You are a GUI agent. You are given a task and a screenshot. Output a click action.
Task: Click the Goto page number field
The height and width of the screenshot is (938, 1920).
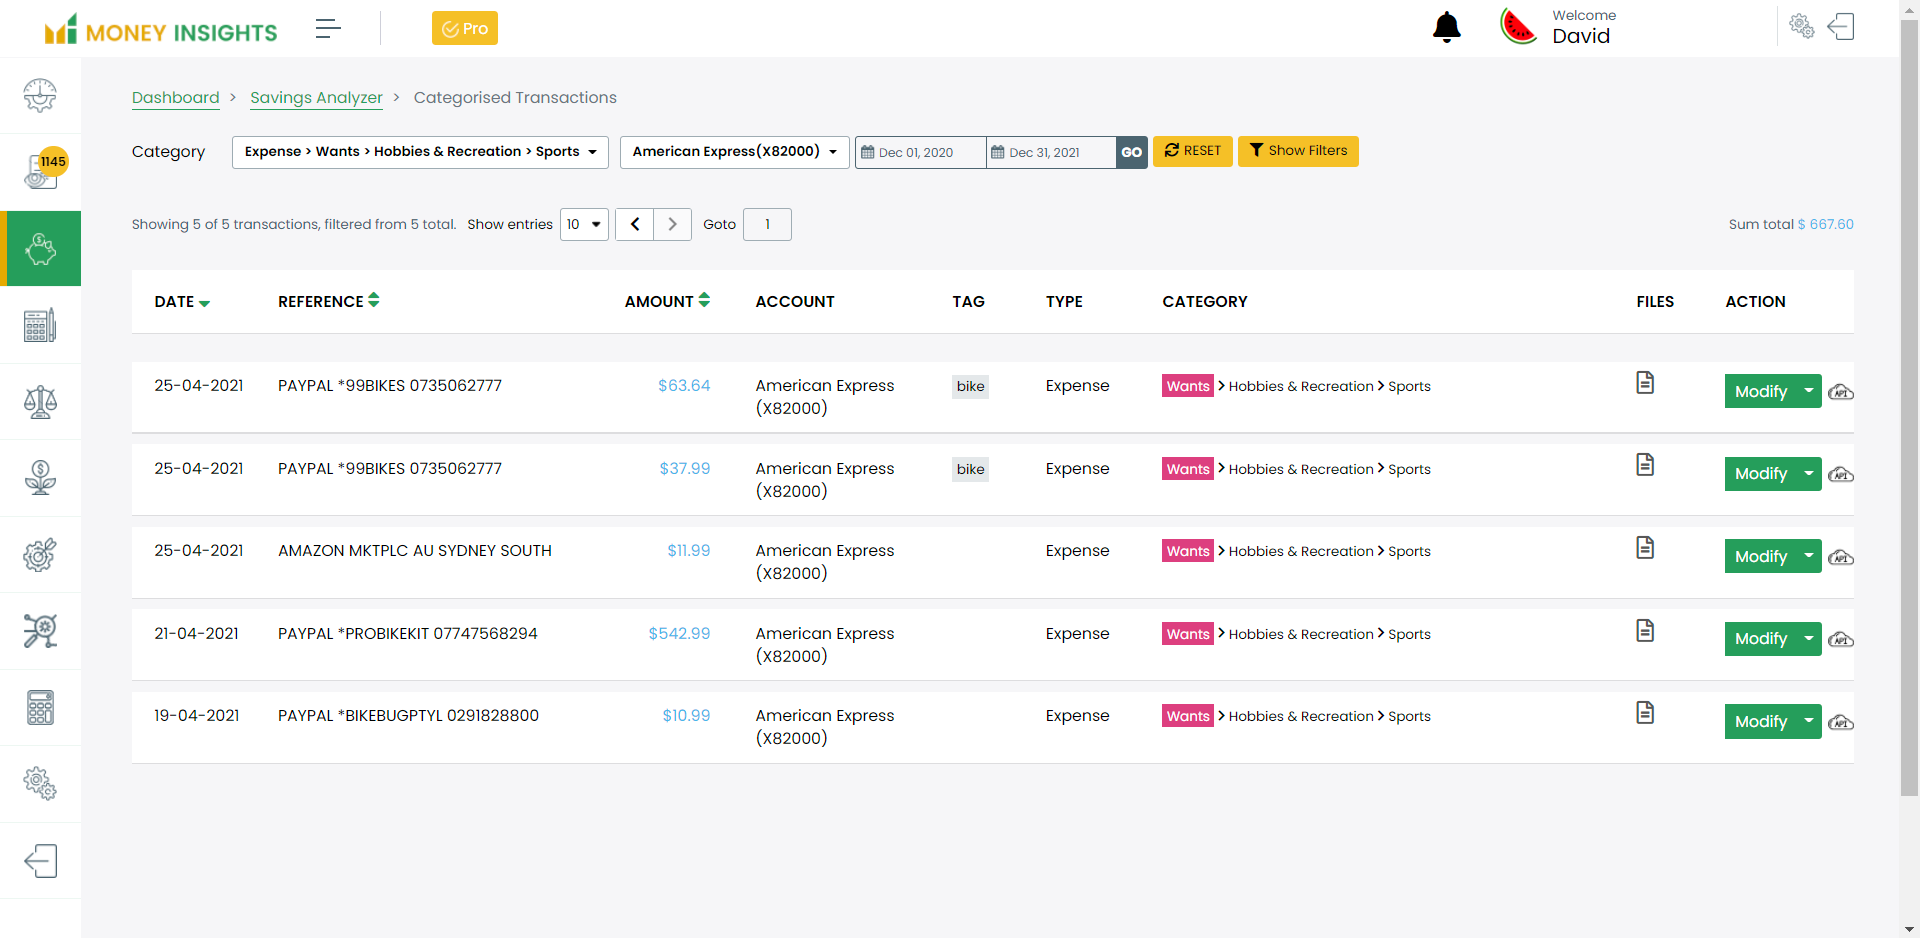(767, 224)
